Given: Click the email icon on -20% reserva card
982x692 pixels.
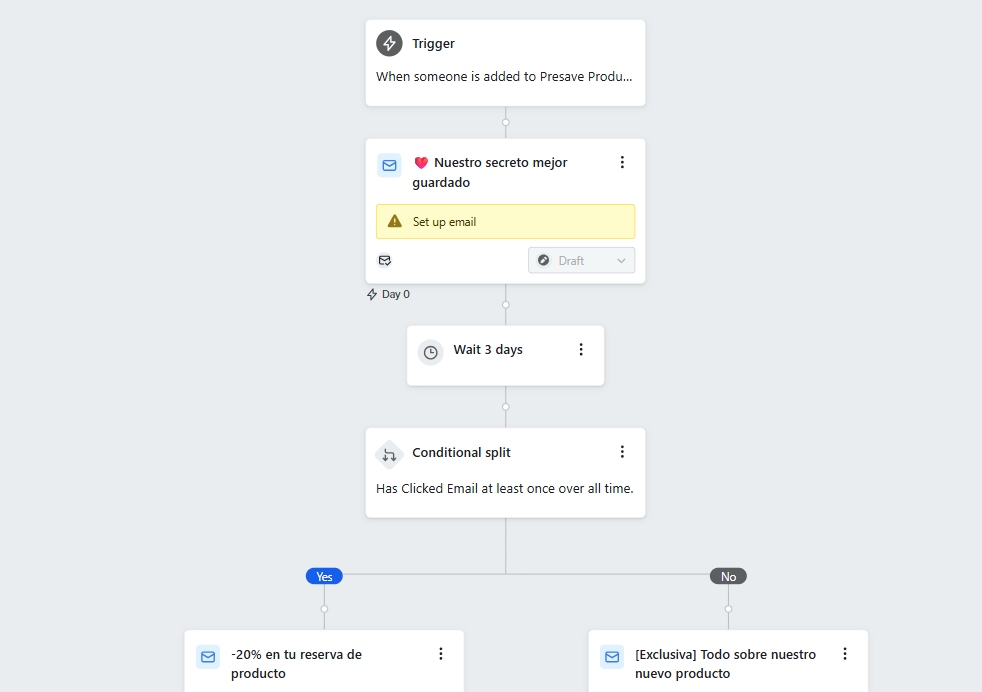Looking at the screenshot, I should (x=207, y=657).
